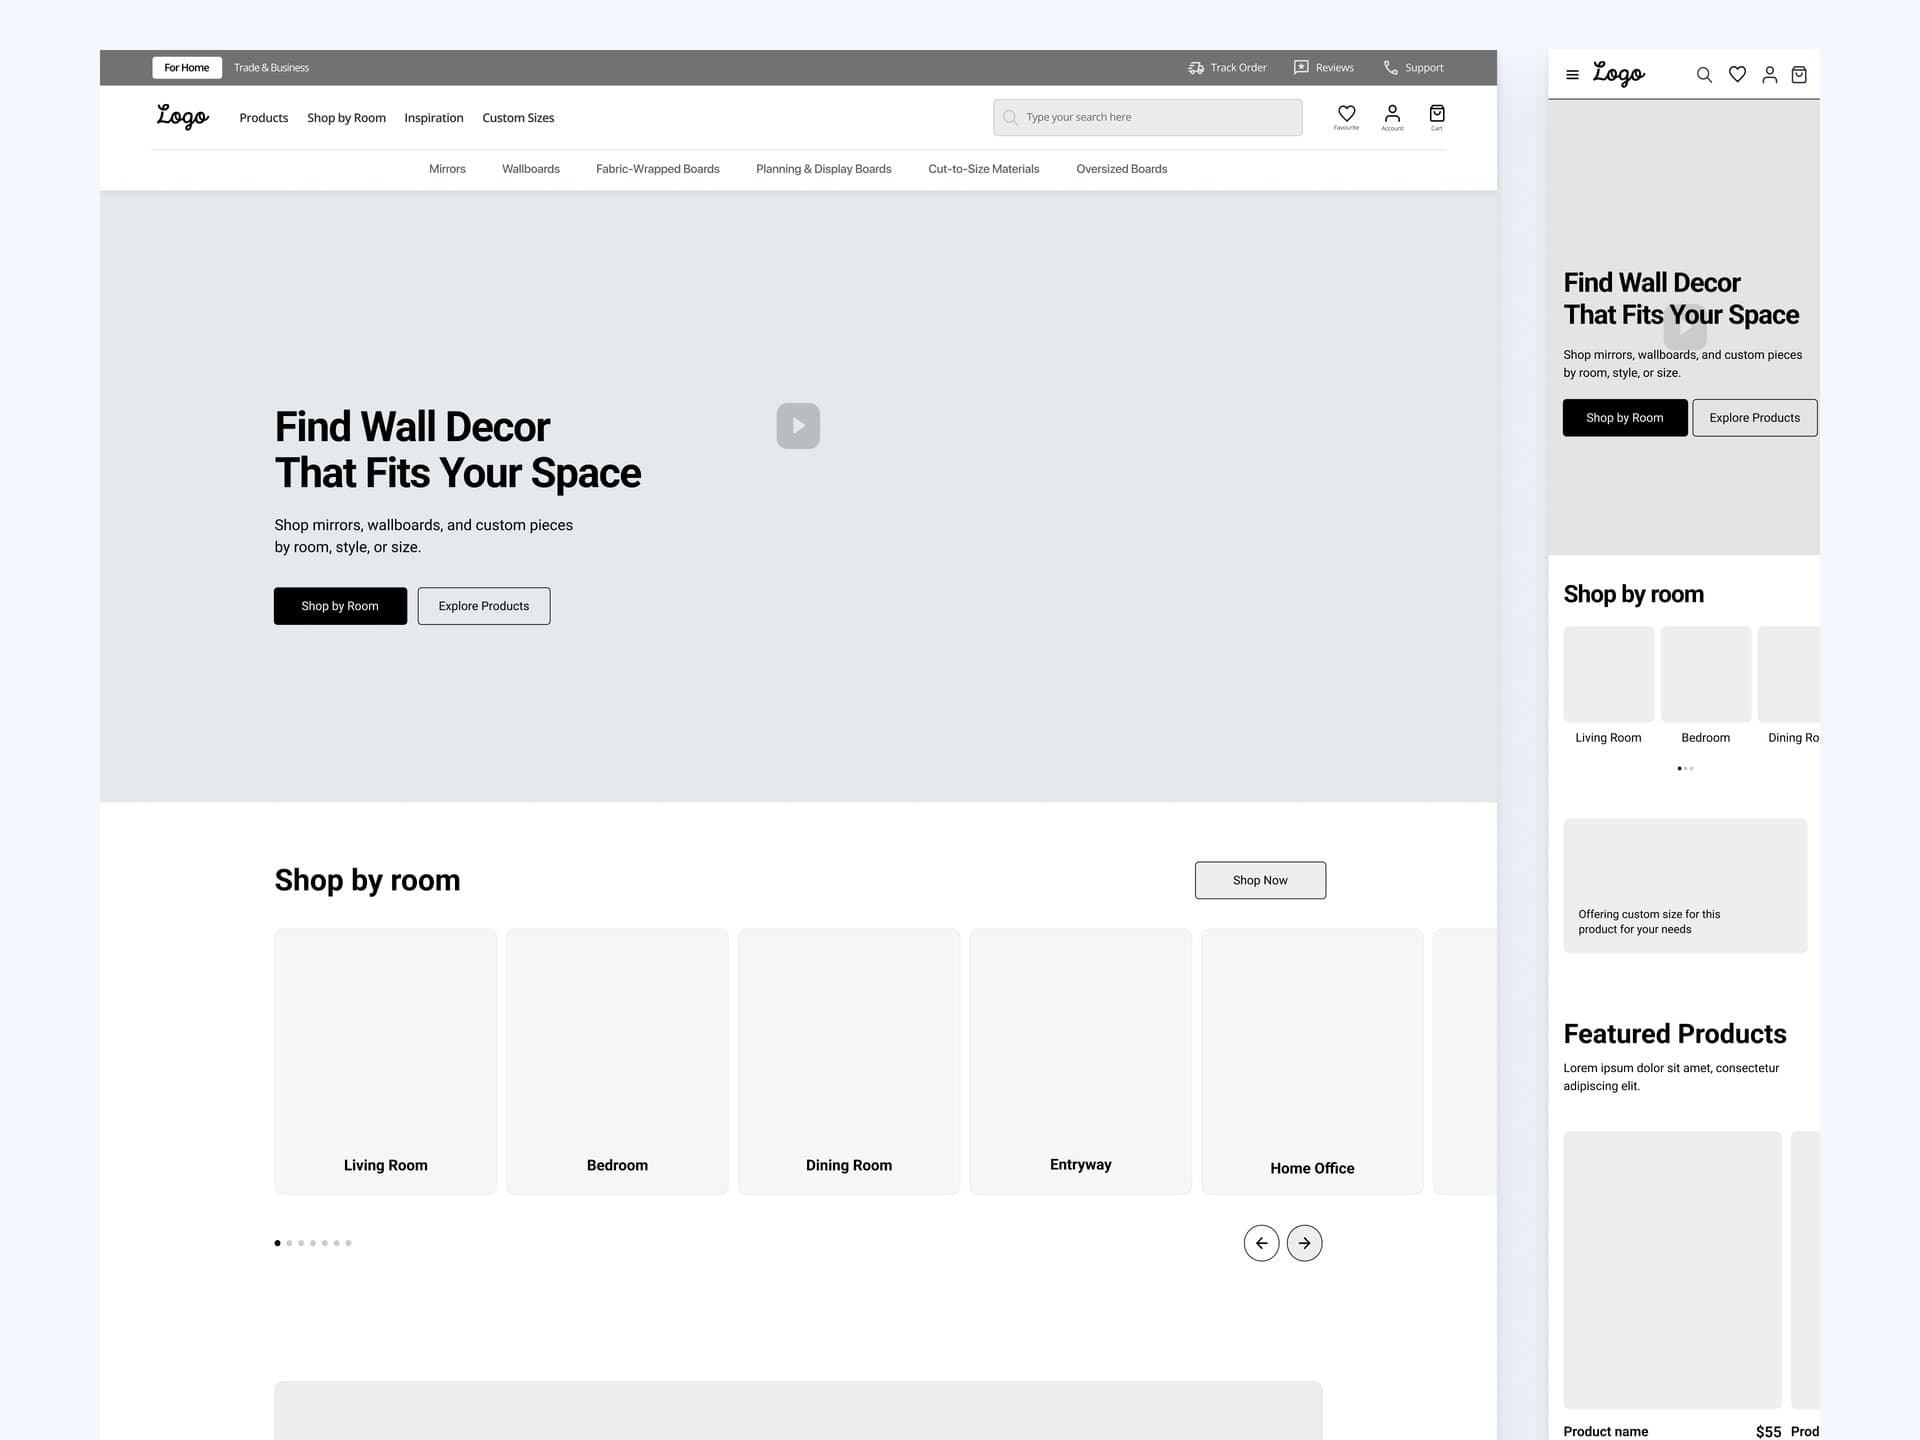The image size is (1920, 1440).
Task: Open Reviews link in top bar
Action: click(1323, 68)
